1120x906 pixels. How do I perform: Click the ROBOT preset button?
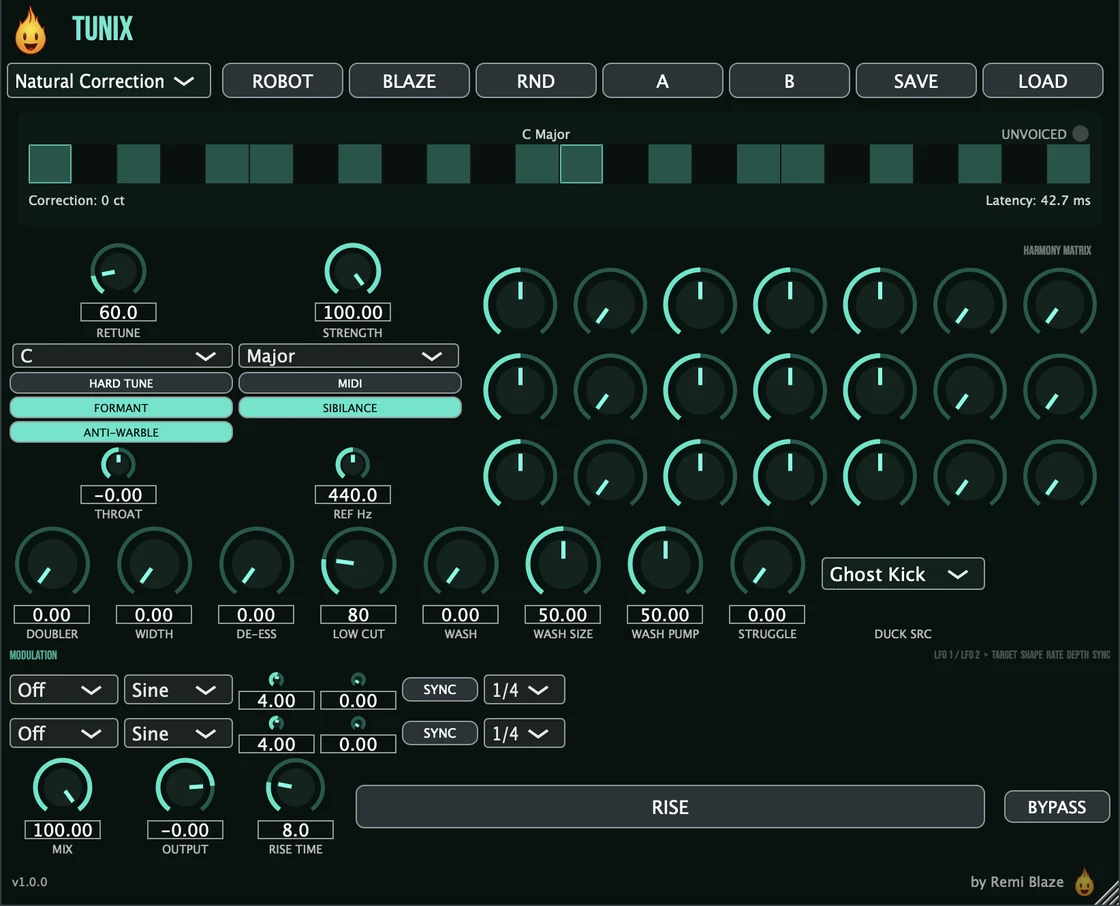tap(282, 81)
